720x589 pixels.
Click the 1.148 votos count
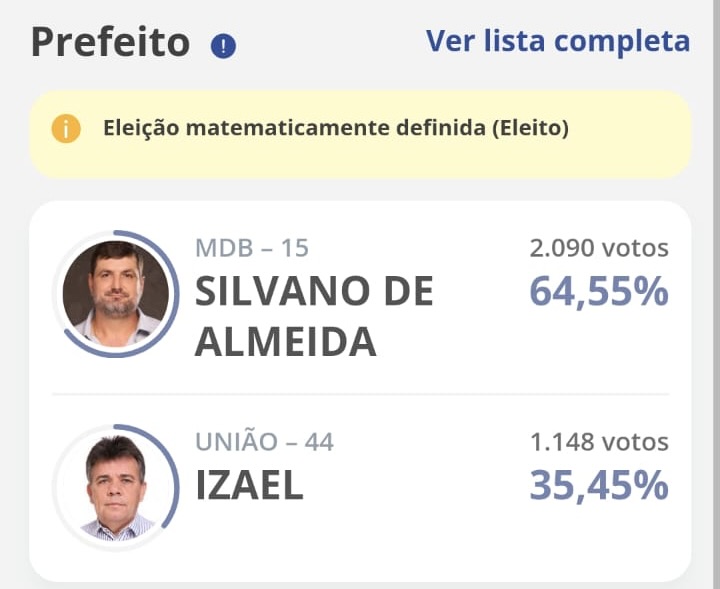click(599, 441)
